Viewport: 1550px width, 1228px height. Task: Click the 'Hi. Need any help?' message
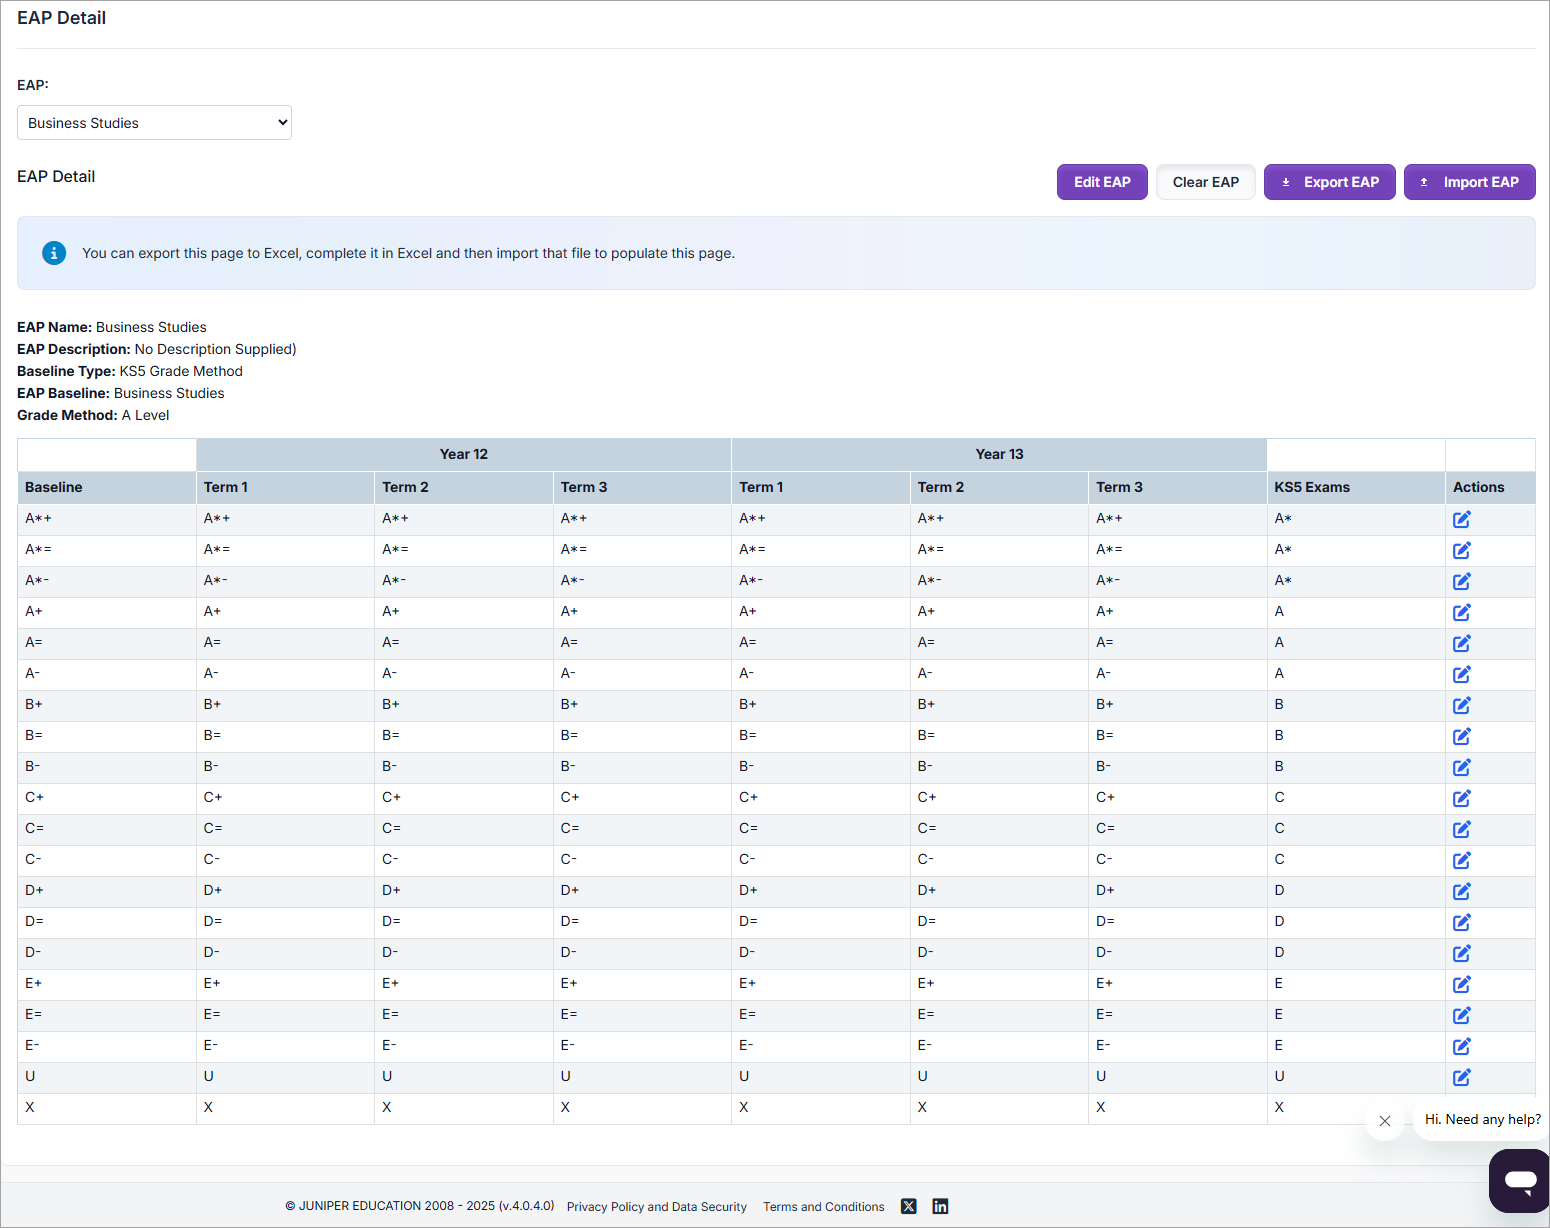click(1482, 1119)
